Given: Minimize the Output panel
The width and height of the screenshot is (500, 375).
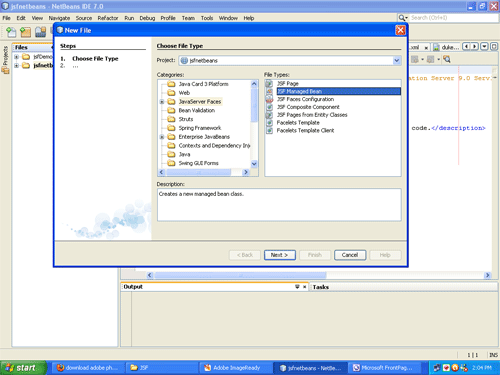Looking at the screenshot, I should pos(297,287).
